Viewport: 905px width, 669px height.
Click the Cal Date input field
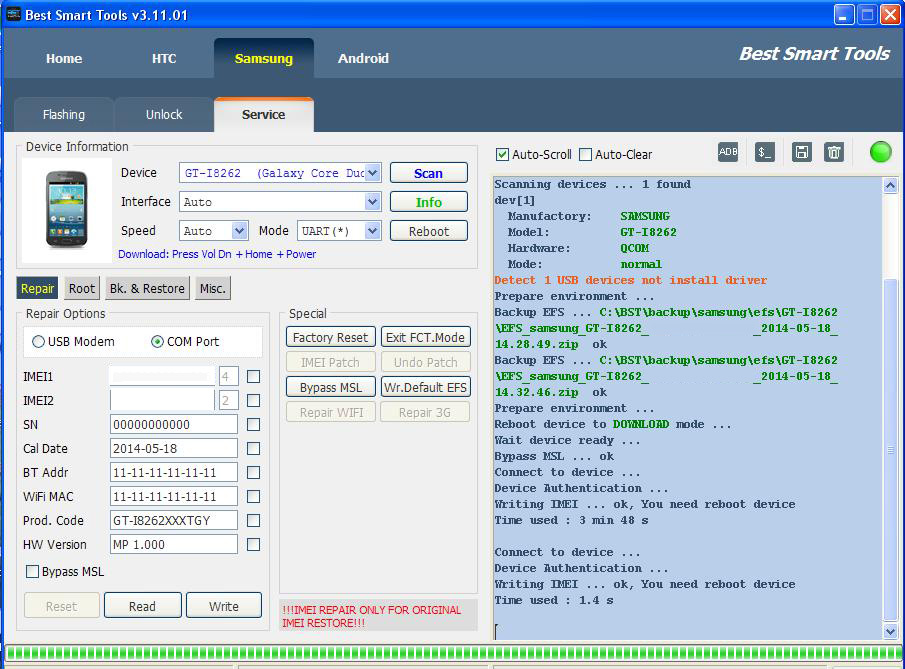point(174,449)
